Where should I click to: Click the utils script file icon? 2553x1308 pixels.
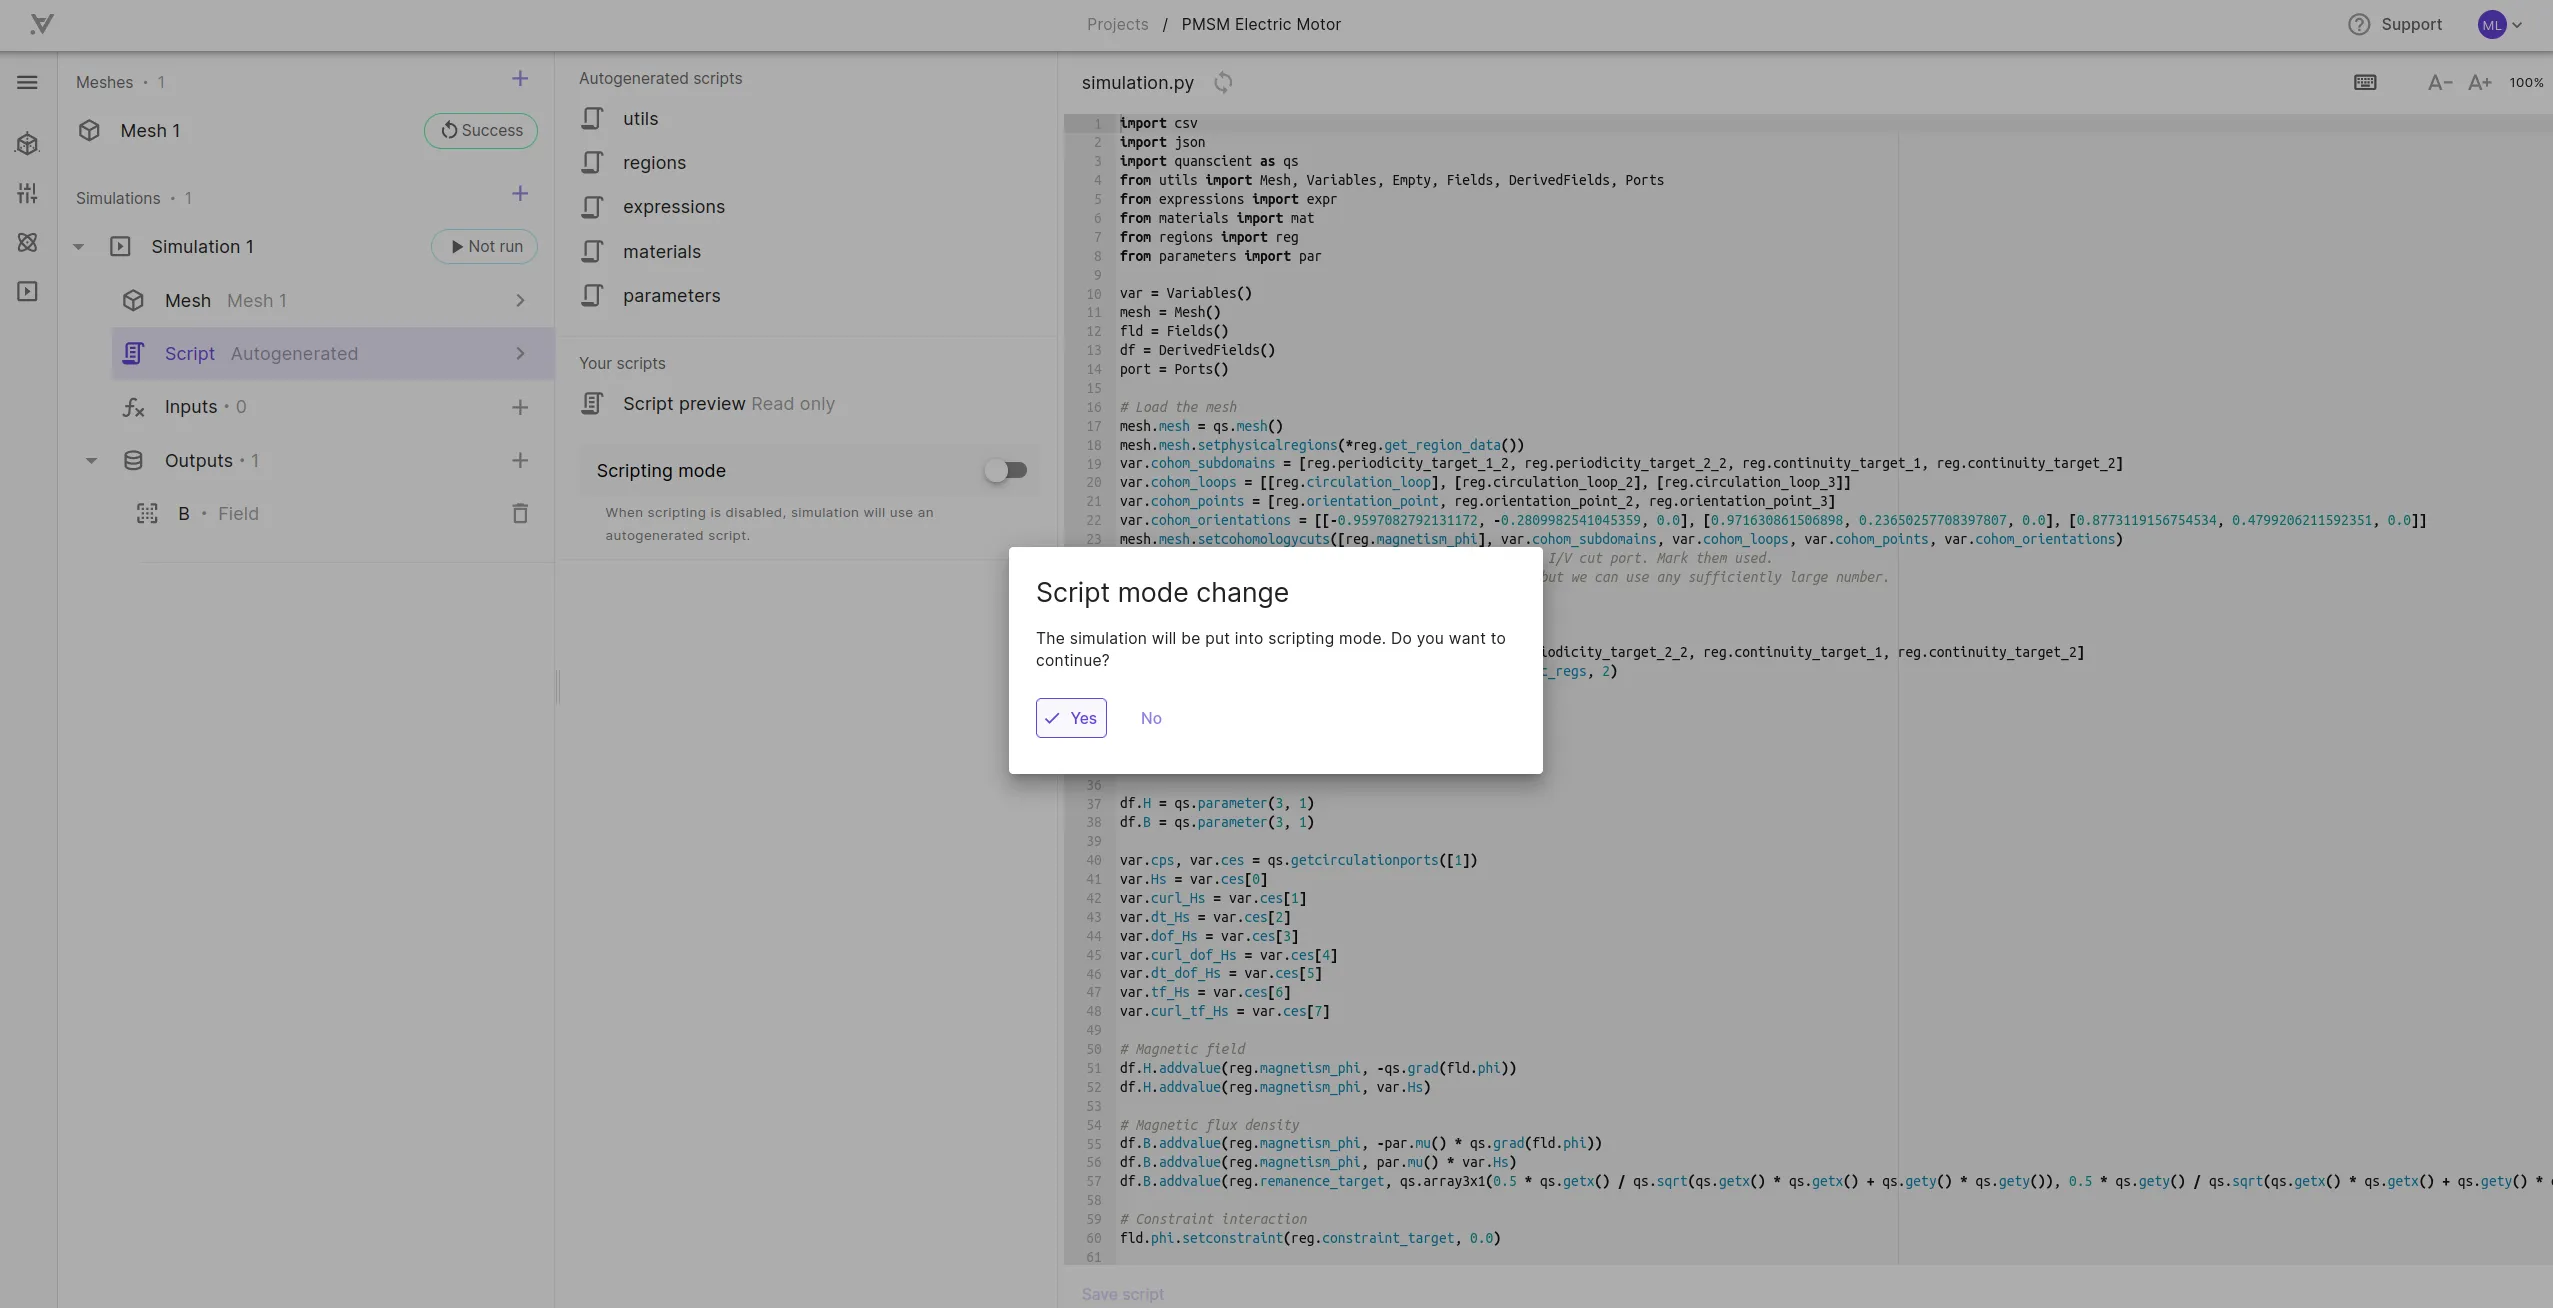(x=592, y=119)
